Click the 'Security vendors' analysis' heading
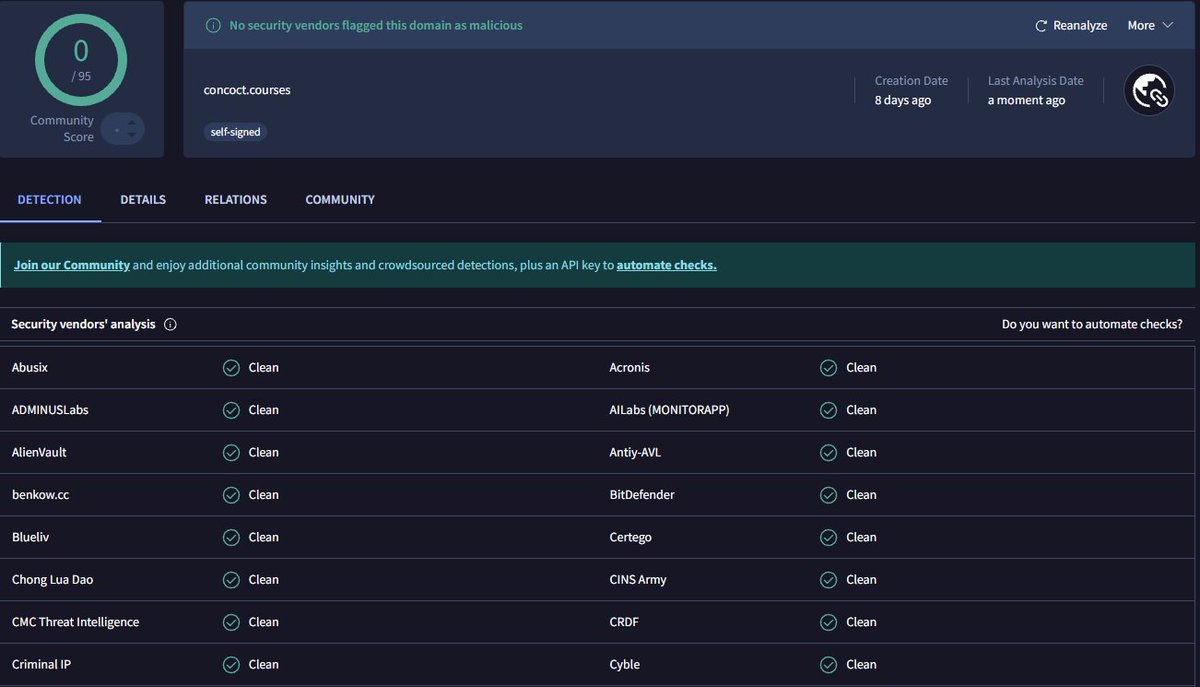This screenshot has width=1200, height=687. (83, 325)
